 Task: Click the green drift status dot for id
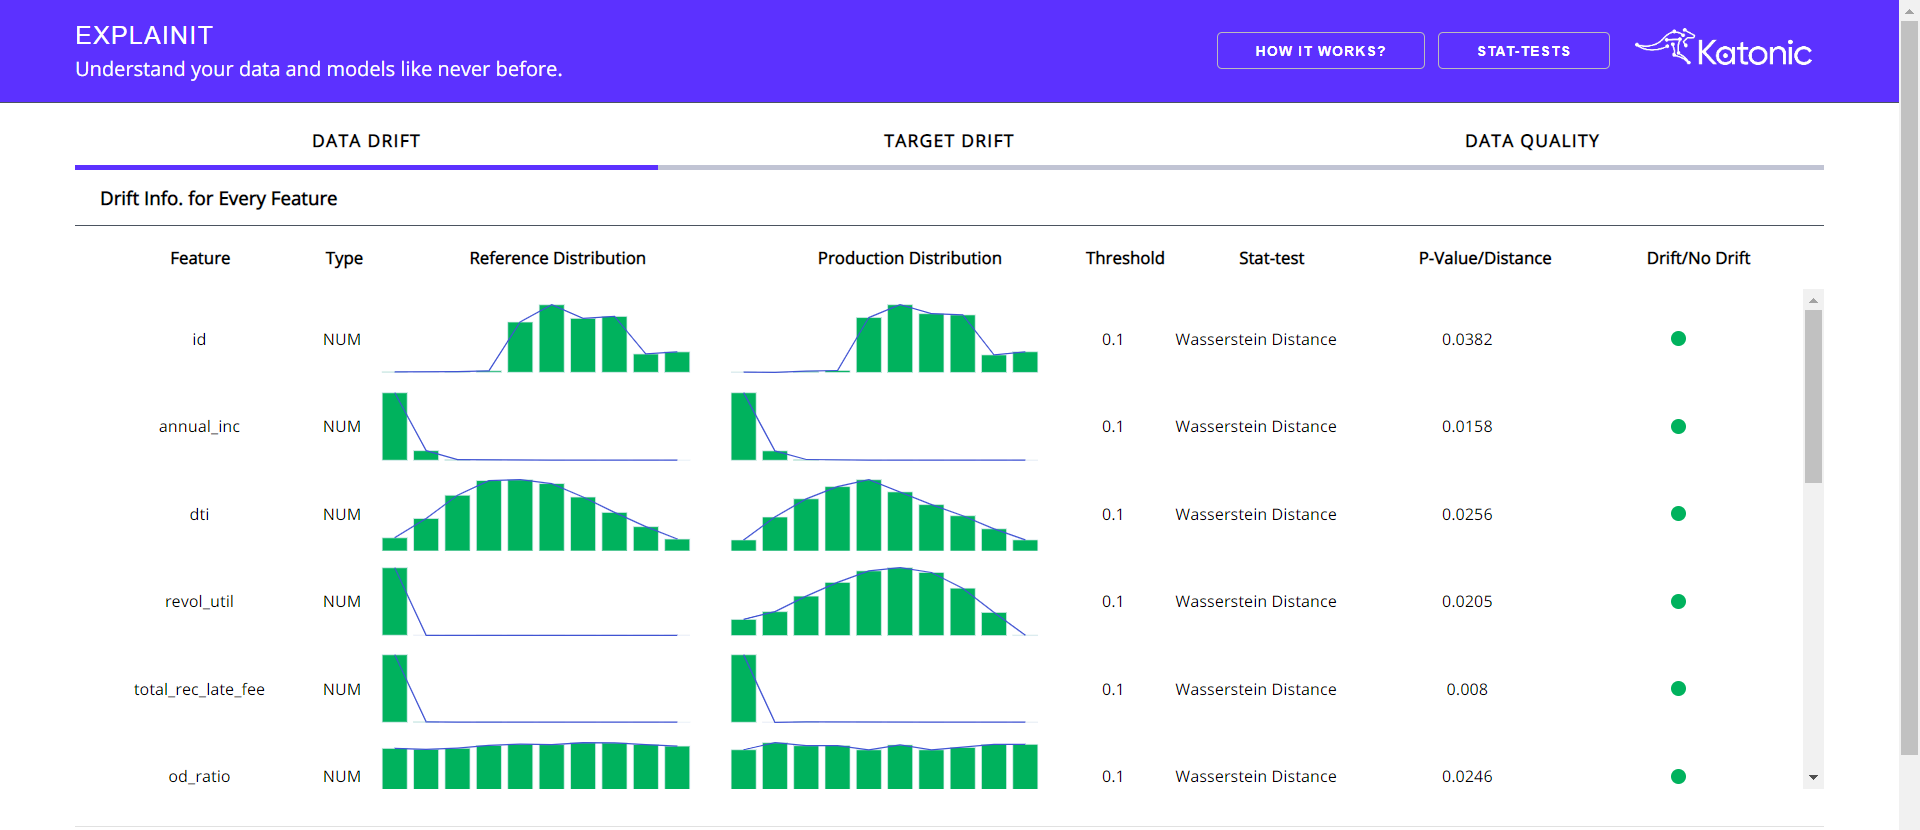(x=1678, y=339)
